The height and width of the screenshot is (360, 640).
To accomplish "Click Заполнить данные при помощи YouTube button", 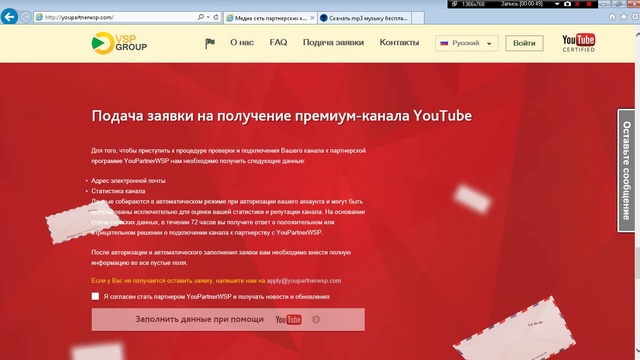I will point(228,320).
